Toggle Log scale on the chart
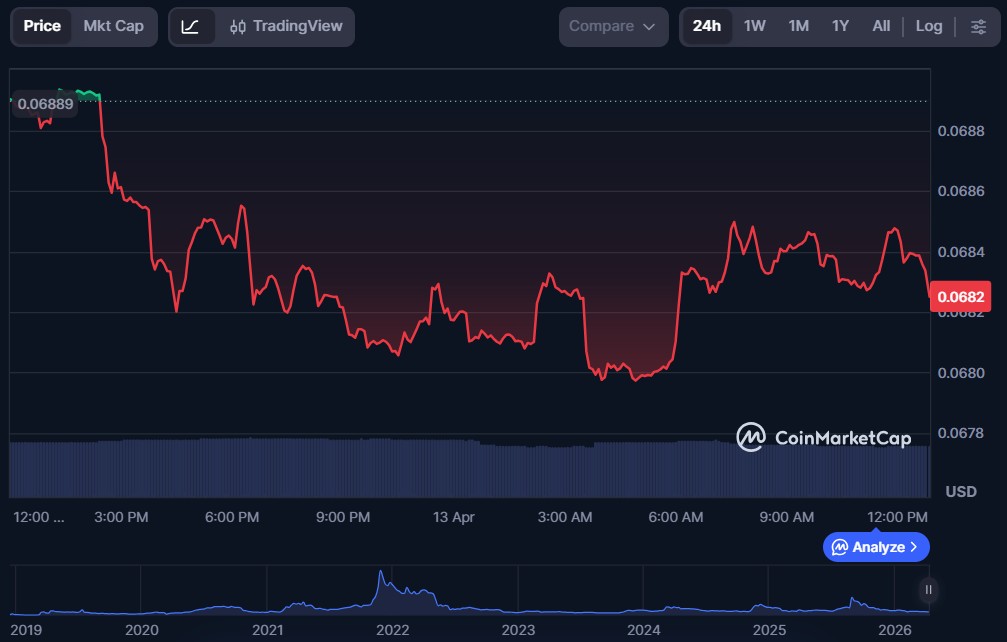 coord(928,26)
